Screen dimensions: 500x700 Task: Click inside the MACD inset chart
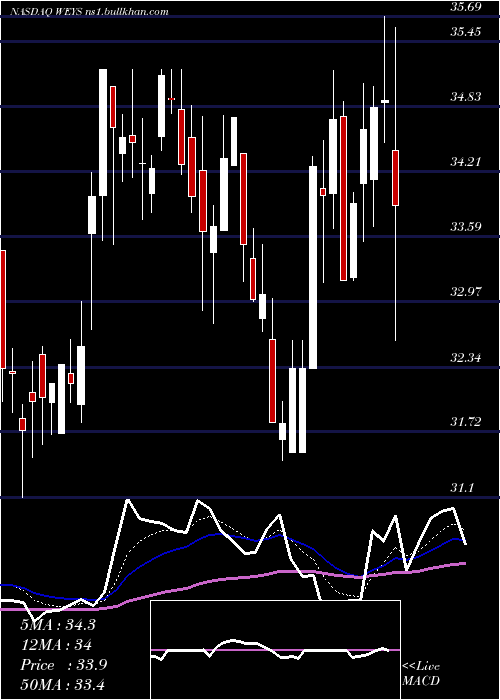[x=275, y=650]
